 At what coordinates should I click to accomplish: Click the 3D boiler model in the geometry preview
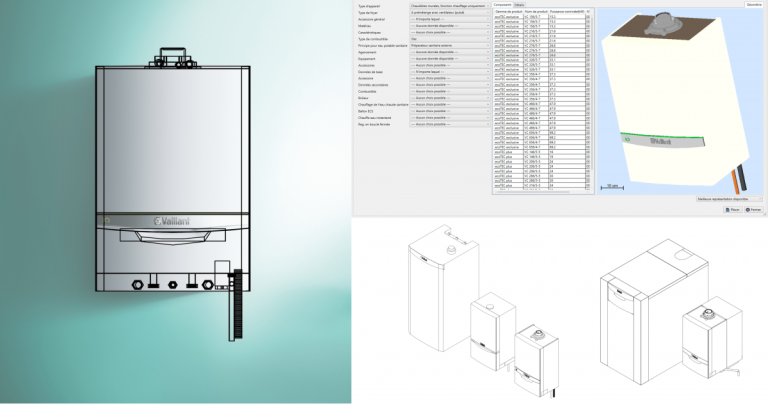coord(674,100)
